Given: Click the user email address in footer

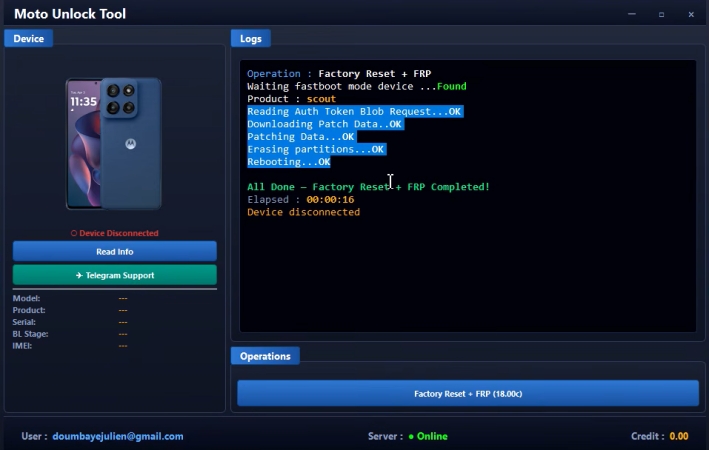Looking at the screenshot, I should point(118,436).
